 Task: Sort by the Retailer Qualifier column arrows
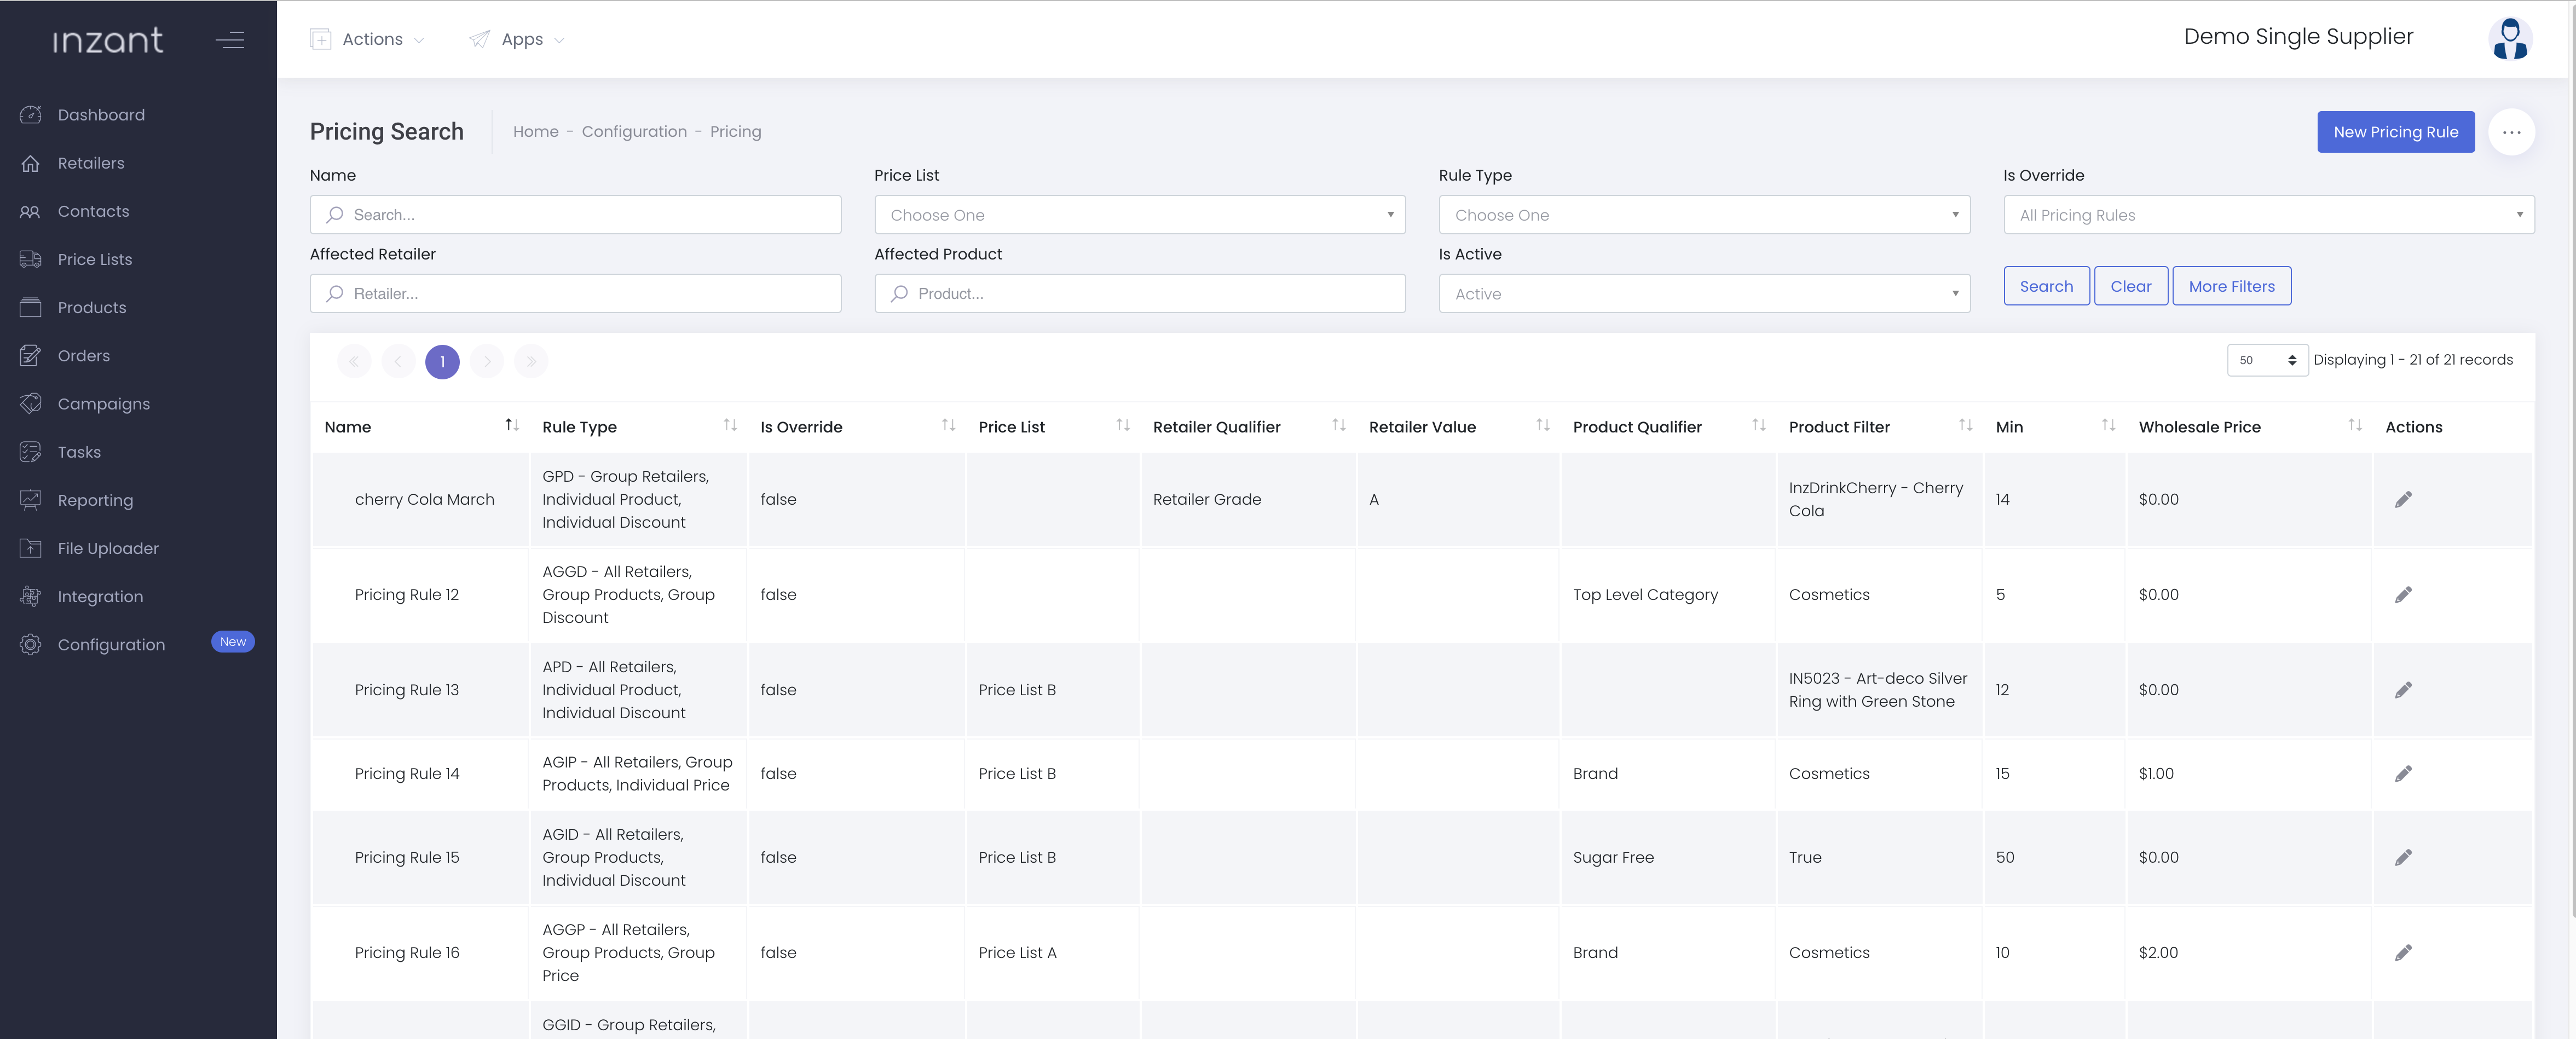click(x=1339, y=425)
